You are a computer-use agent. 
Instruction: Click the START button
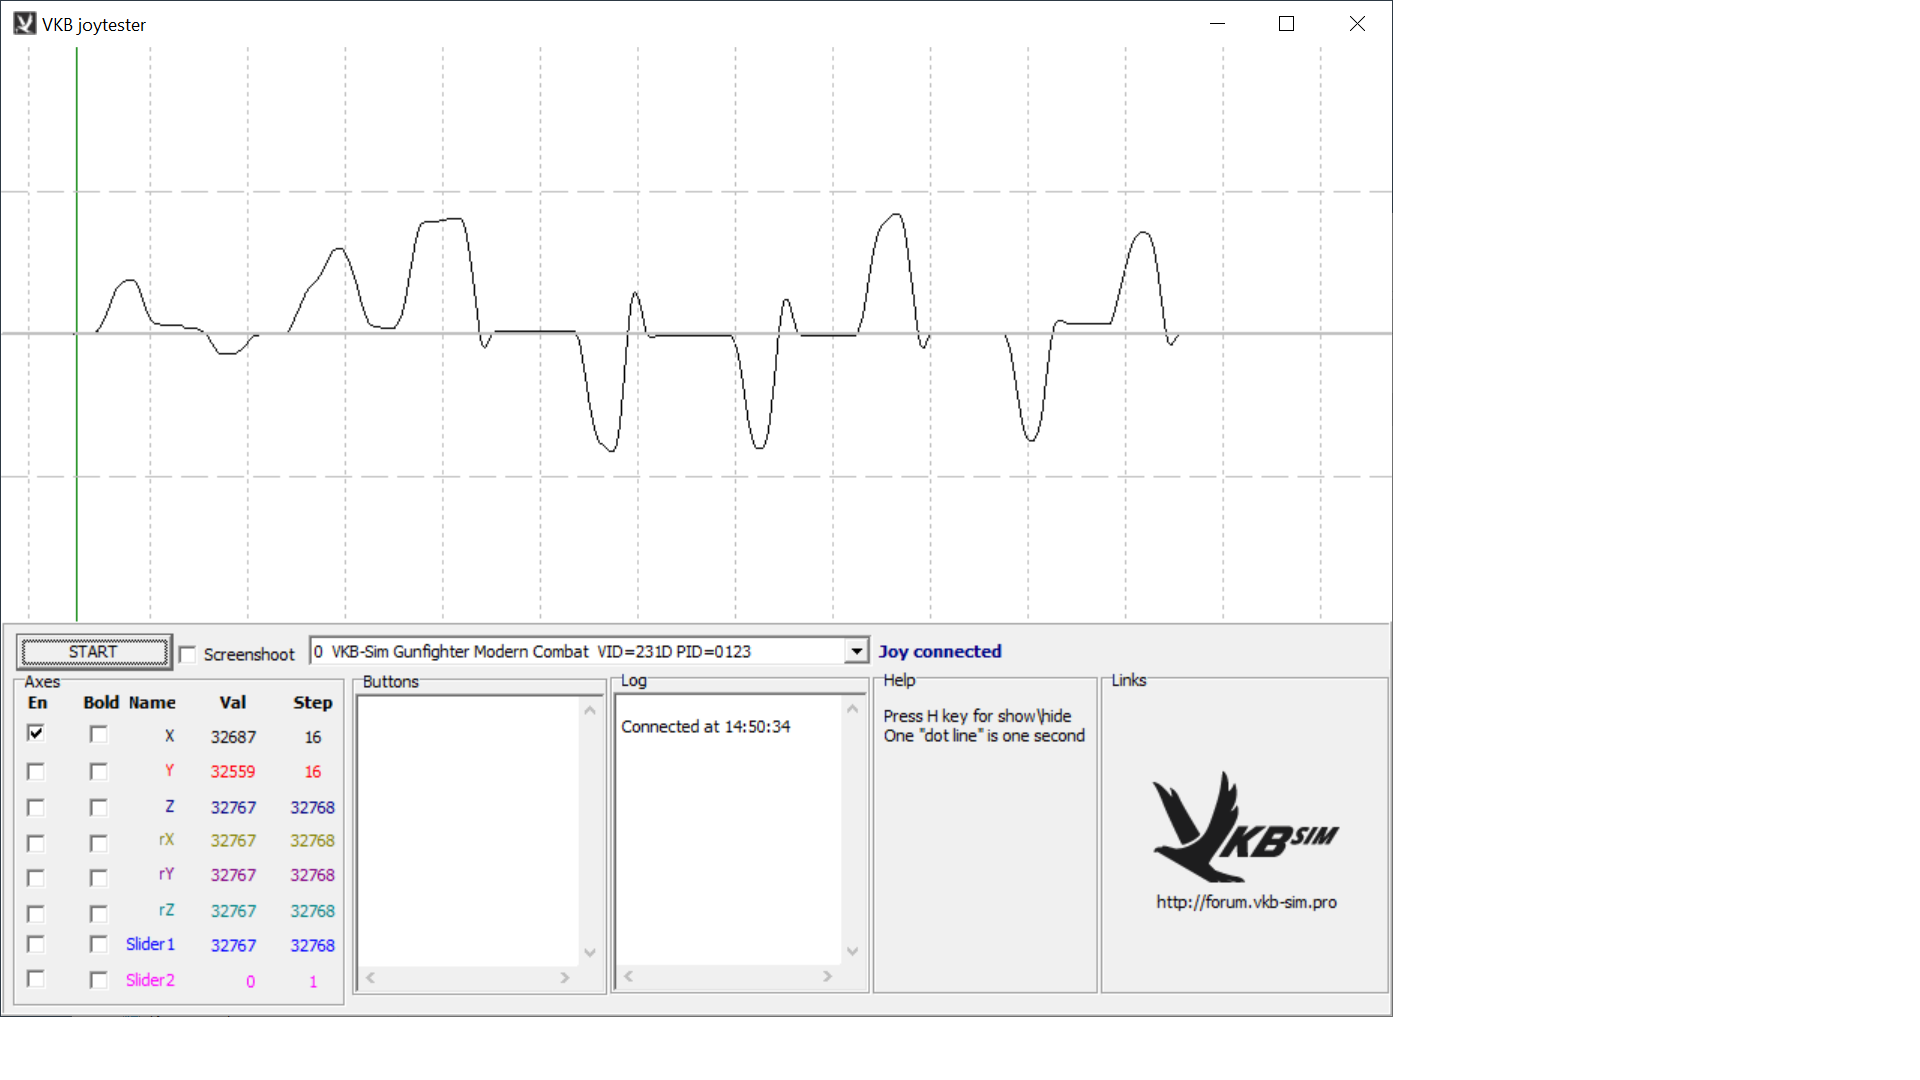pyautogui.click(x=94, y=652)
